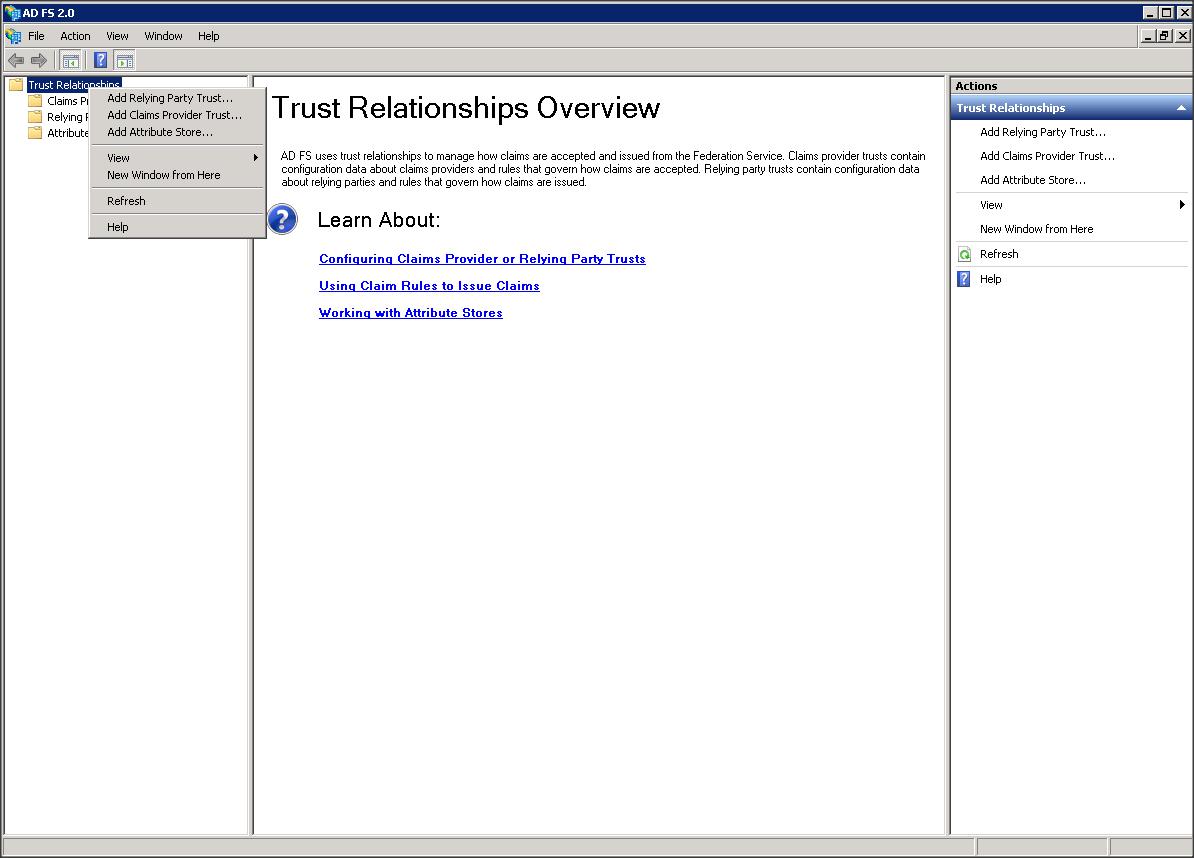1194x858 pixels.
Task: Open Working with Attribute Stores link
Action: pos(410,313)
